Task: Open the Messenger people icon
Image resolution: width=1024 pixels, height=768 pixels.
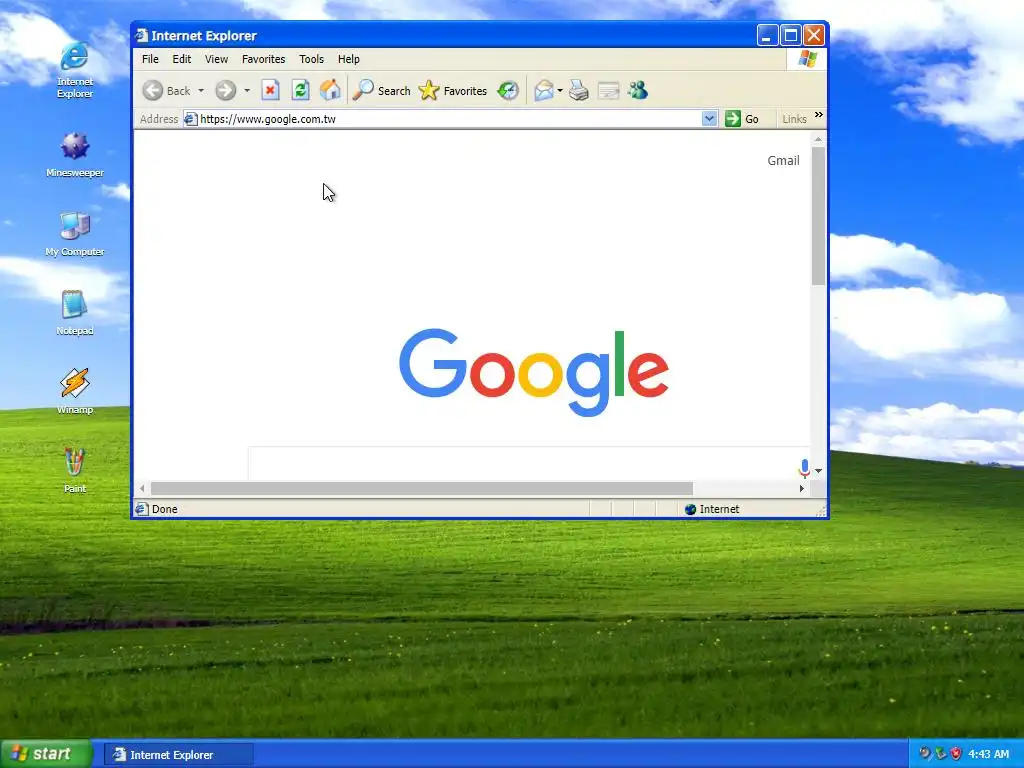Action: (638, 90)
